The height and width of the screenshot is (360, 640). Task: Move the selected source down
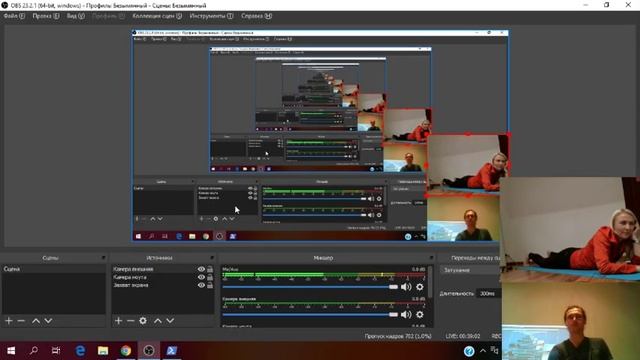coord(170,321)
